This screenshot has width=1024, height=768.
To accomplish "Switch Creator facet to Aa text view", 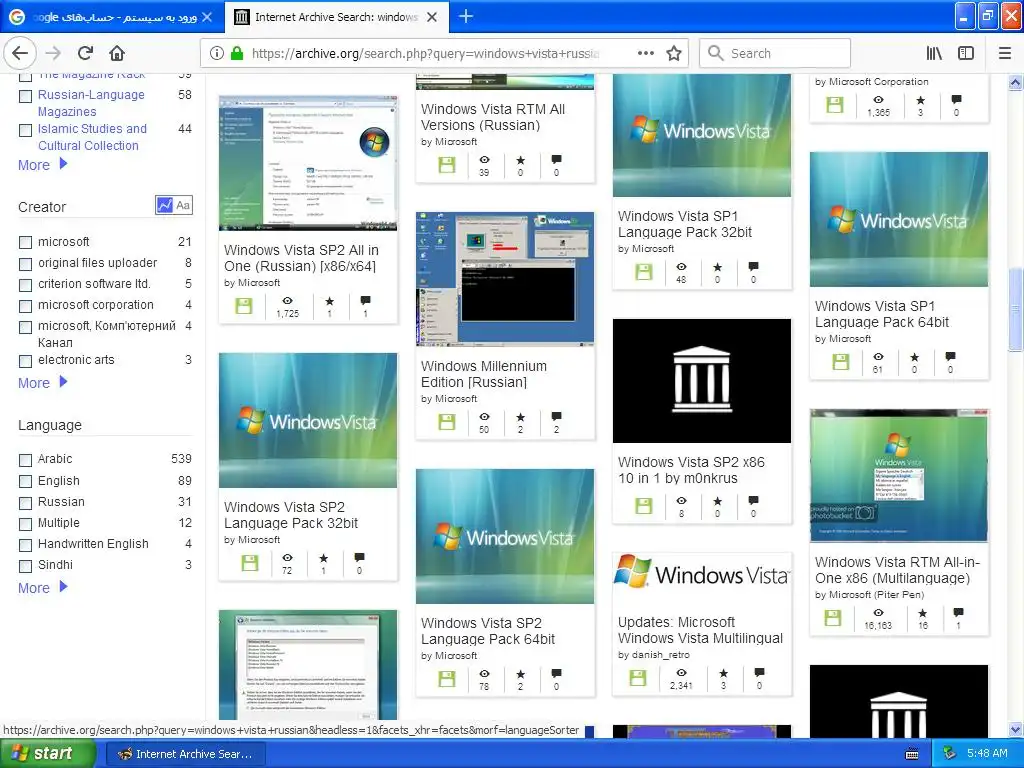I will [x=183, y=205].
